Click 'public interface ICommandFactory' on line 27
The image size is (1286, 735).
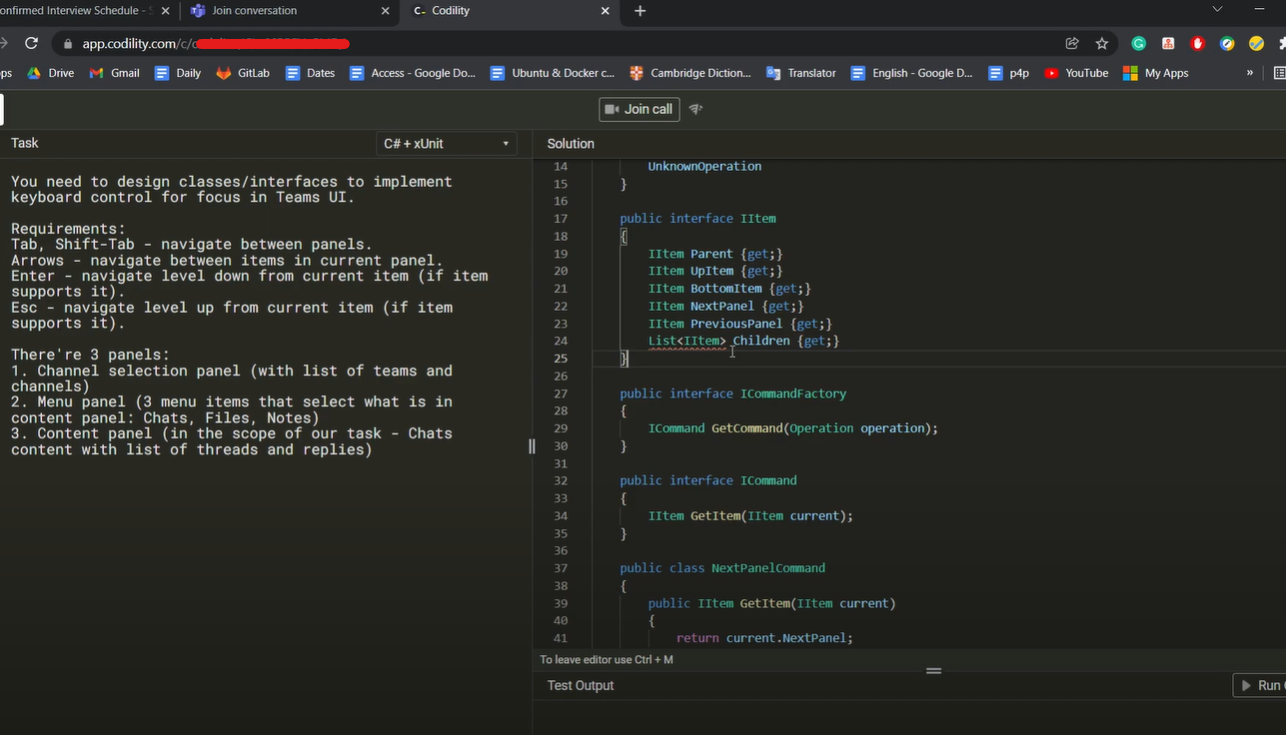pyautogui.click(x=733, y=393)
